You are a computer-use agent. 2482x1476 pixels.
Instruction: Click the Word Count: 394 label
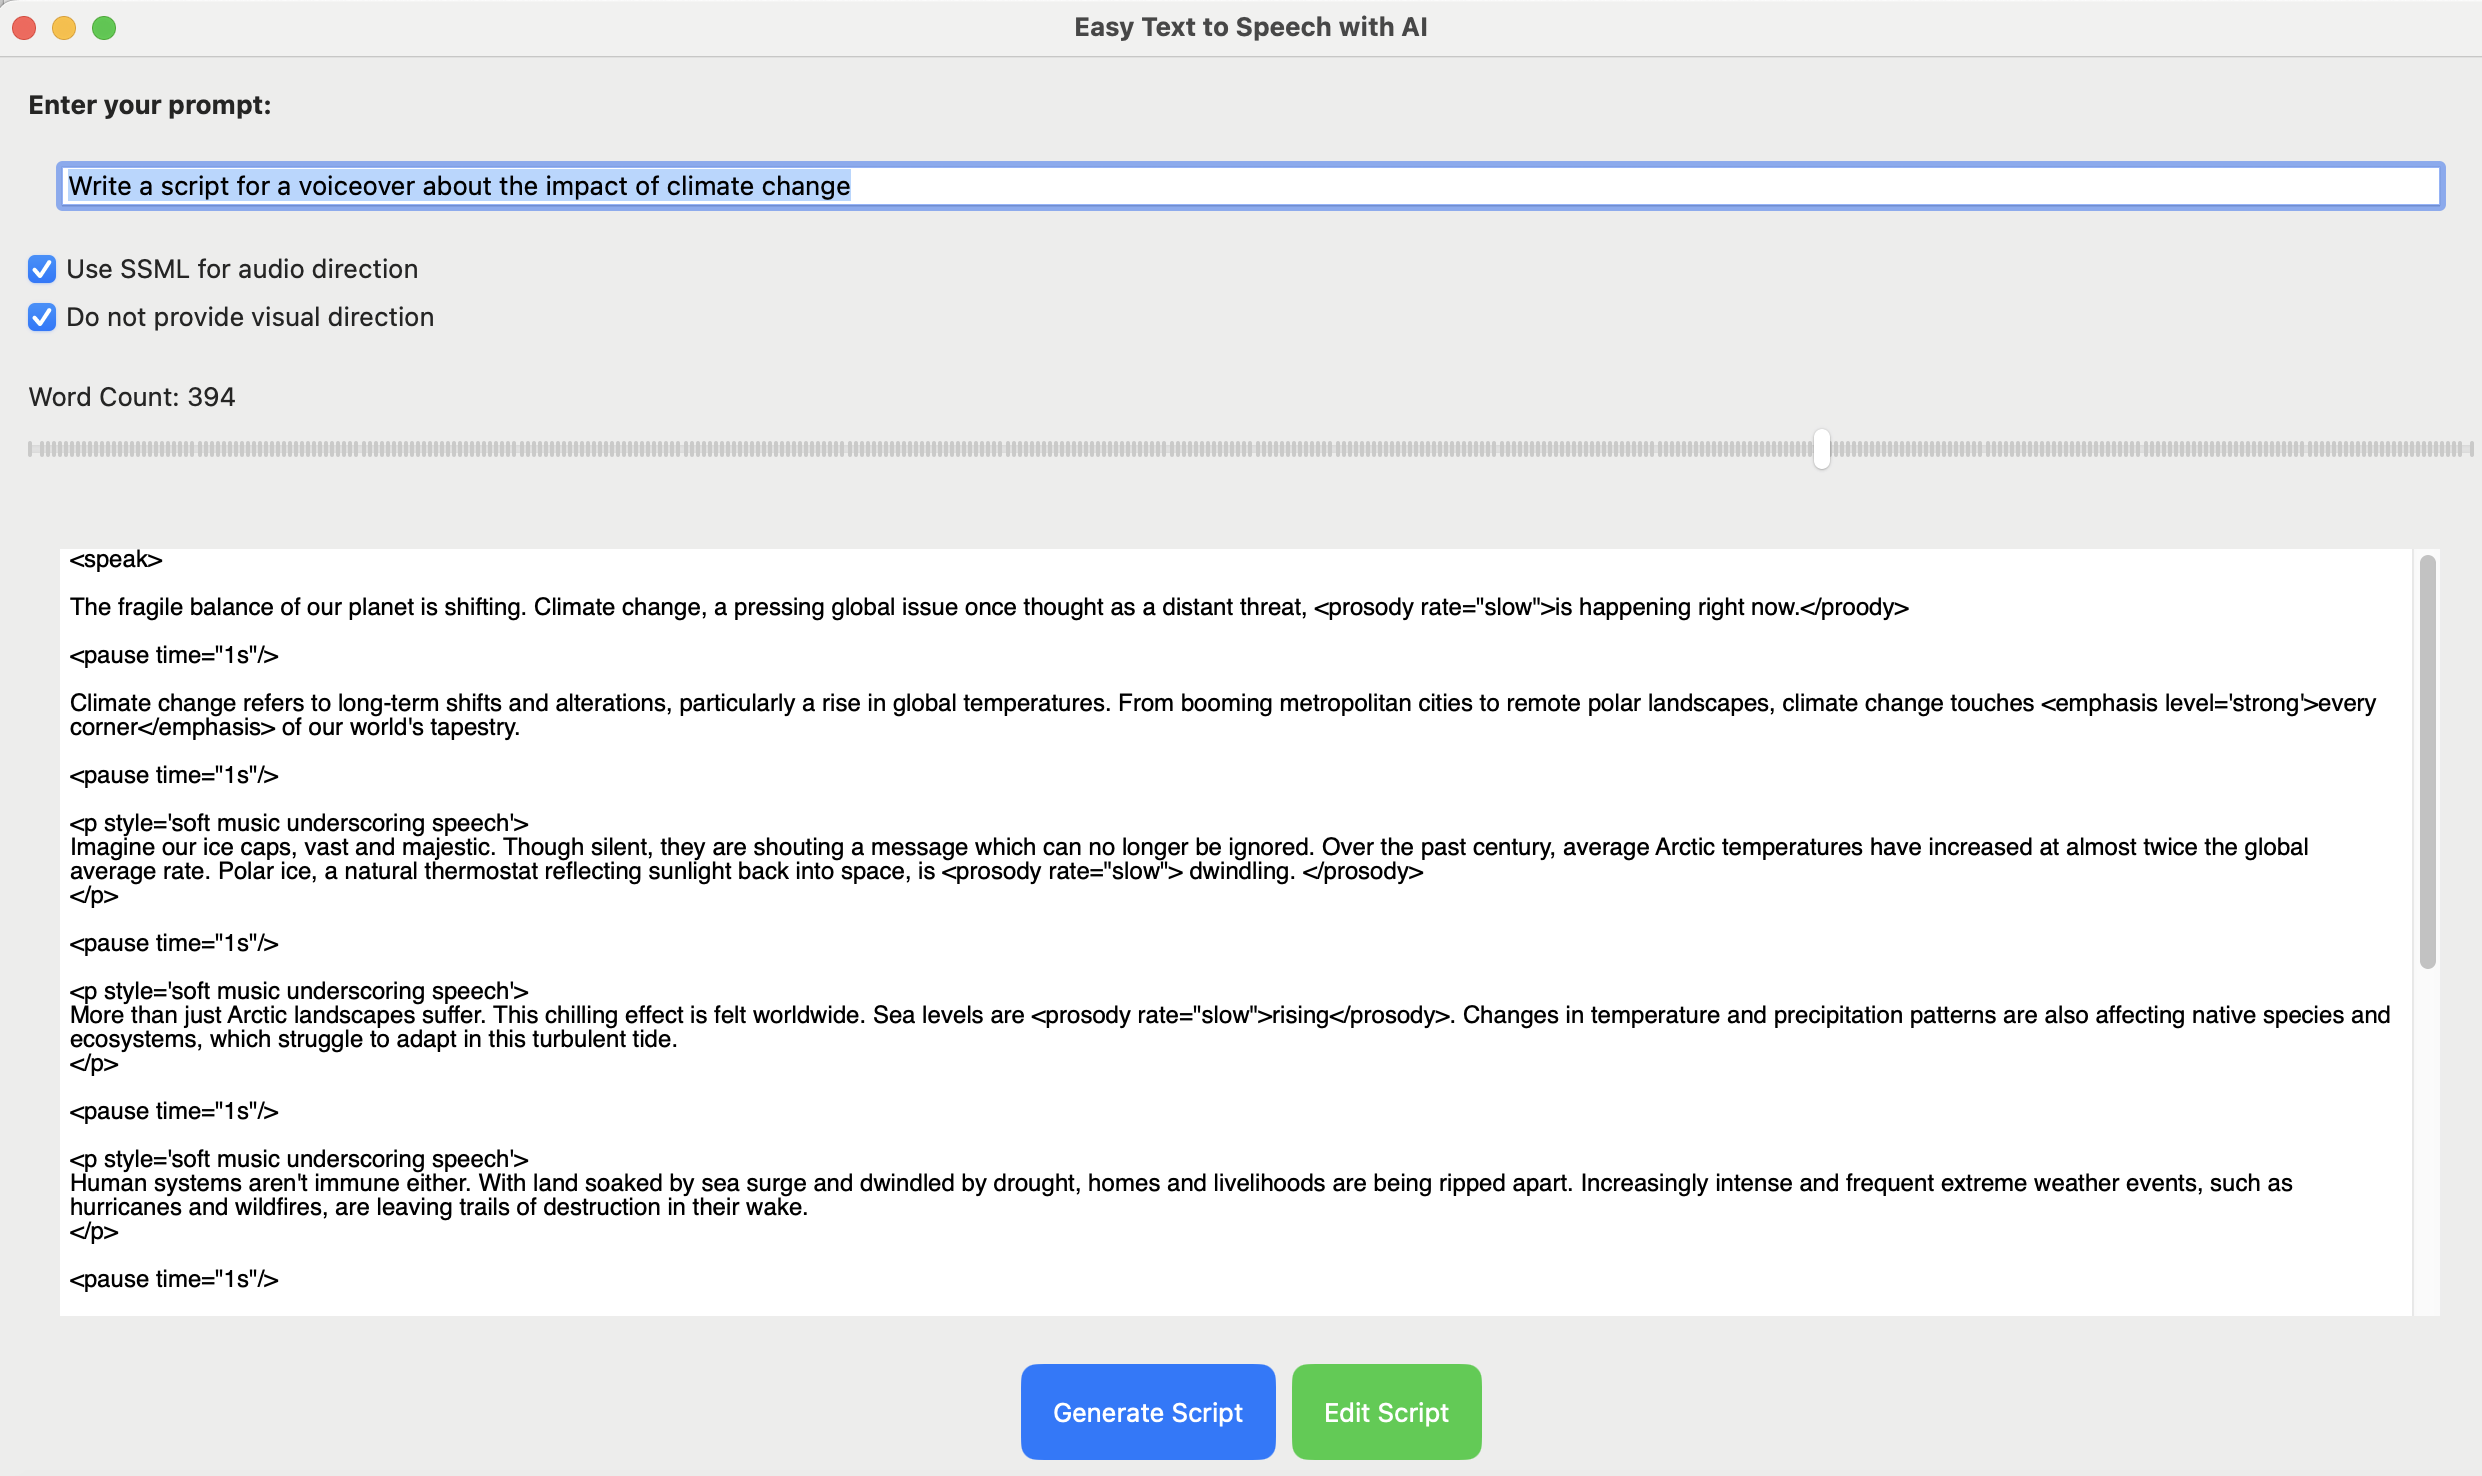(x=132, y=397)
